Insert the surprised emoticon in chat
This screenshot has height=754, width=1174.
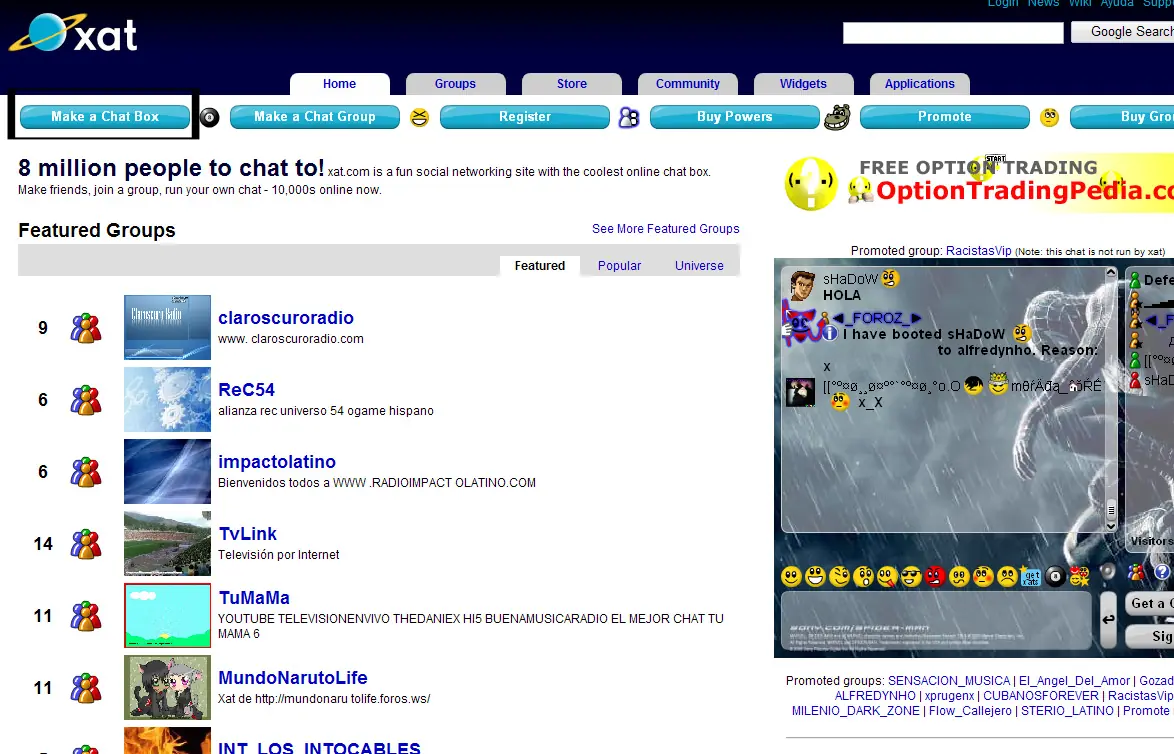click(863, 576)
